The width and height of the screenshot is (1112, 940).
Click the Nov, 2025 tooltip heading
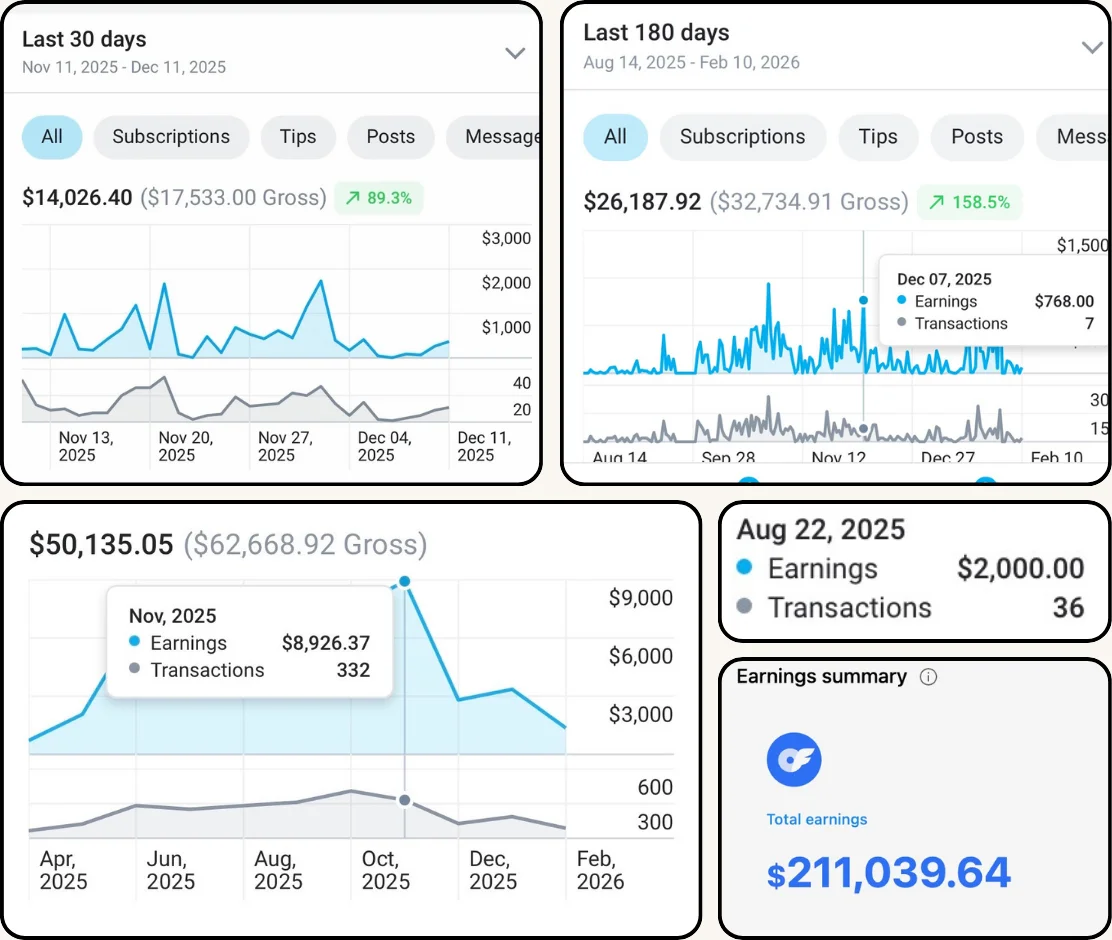pyautogui.click(x=172, y=616)
